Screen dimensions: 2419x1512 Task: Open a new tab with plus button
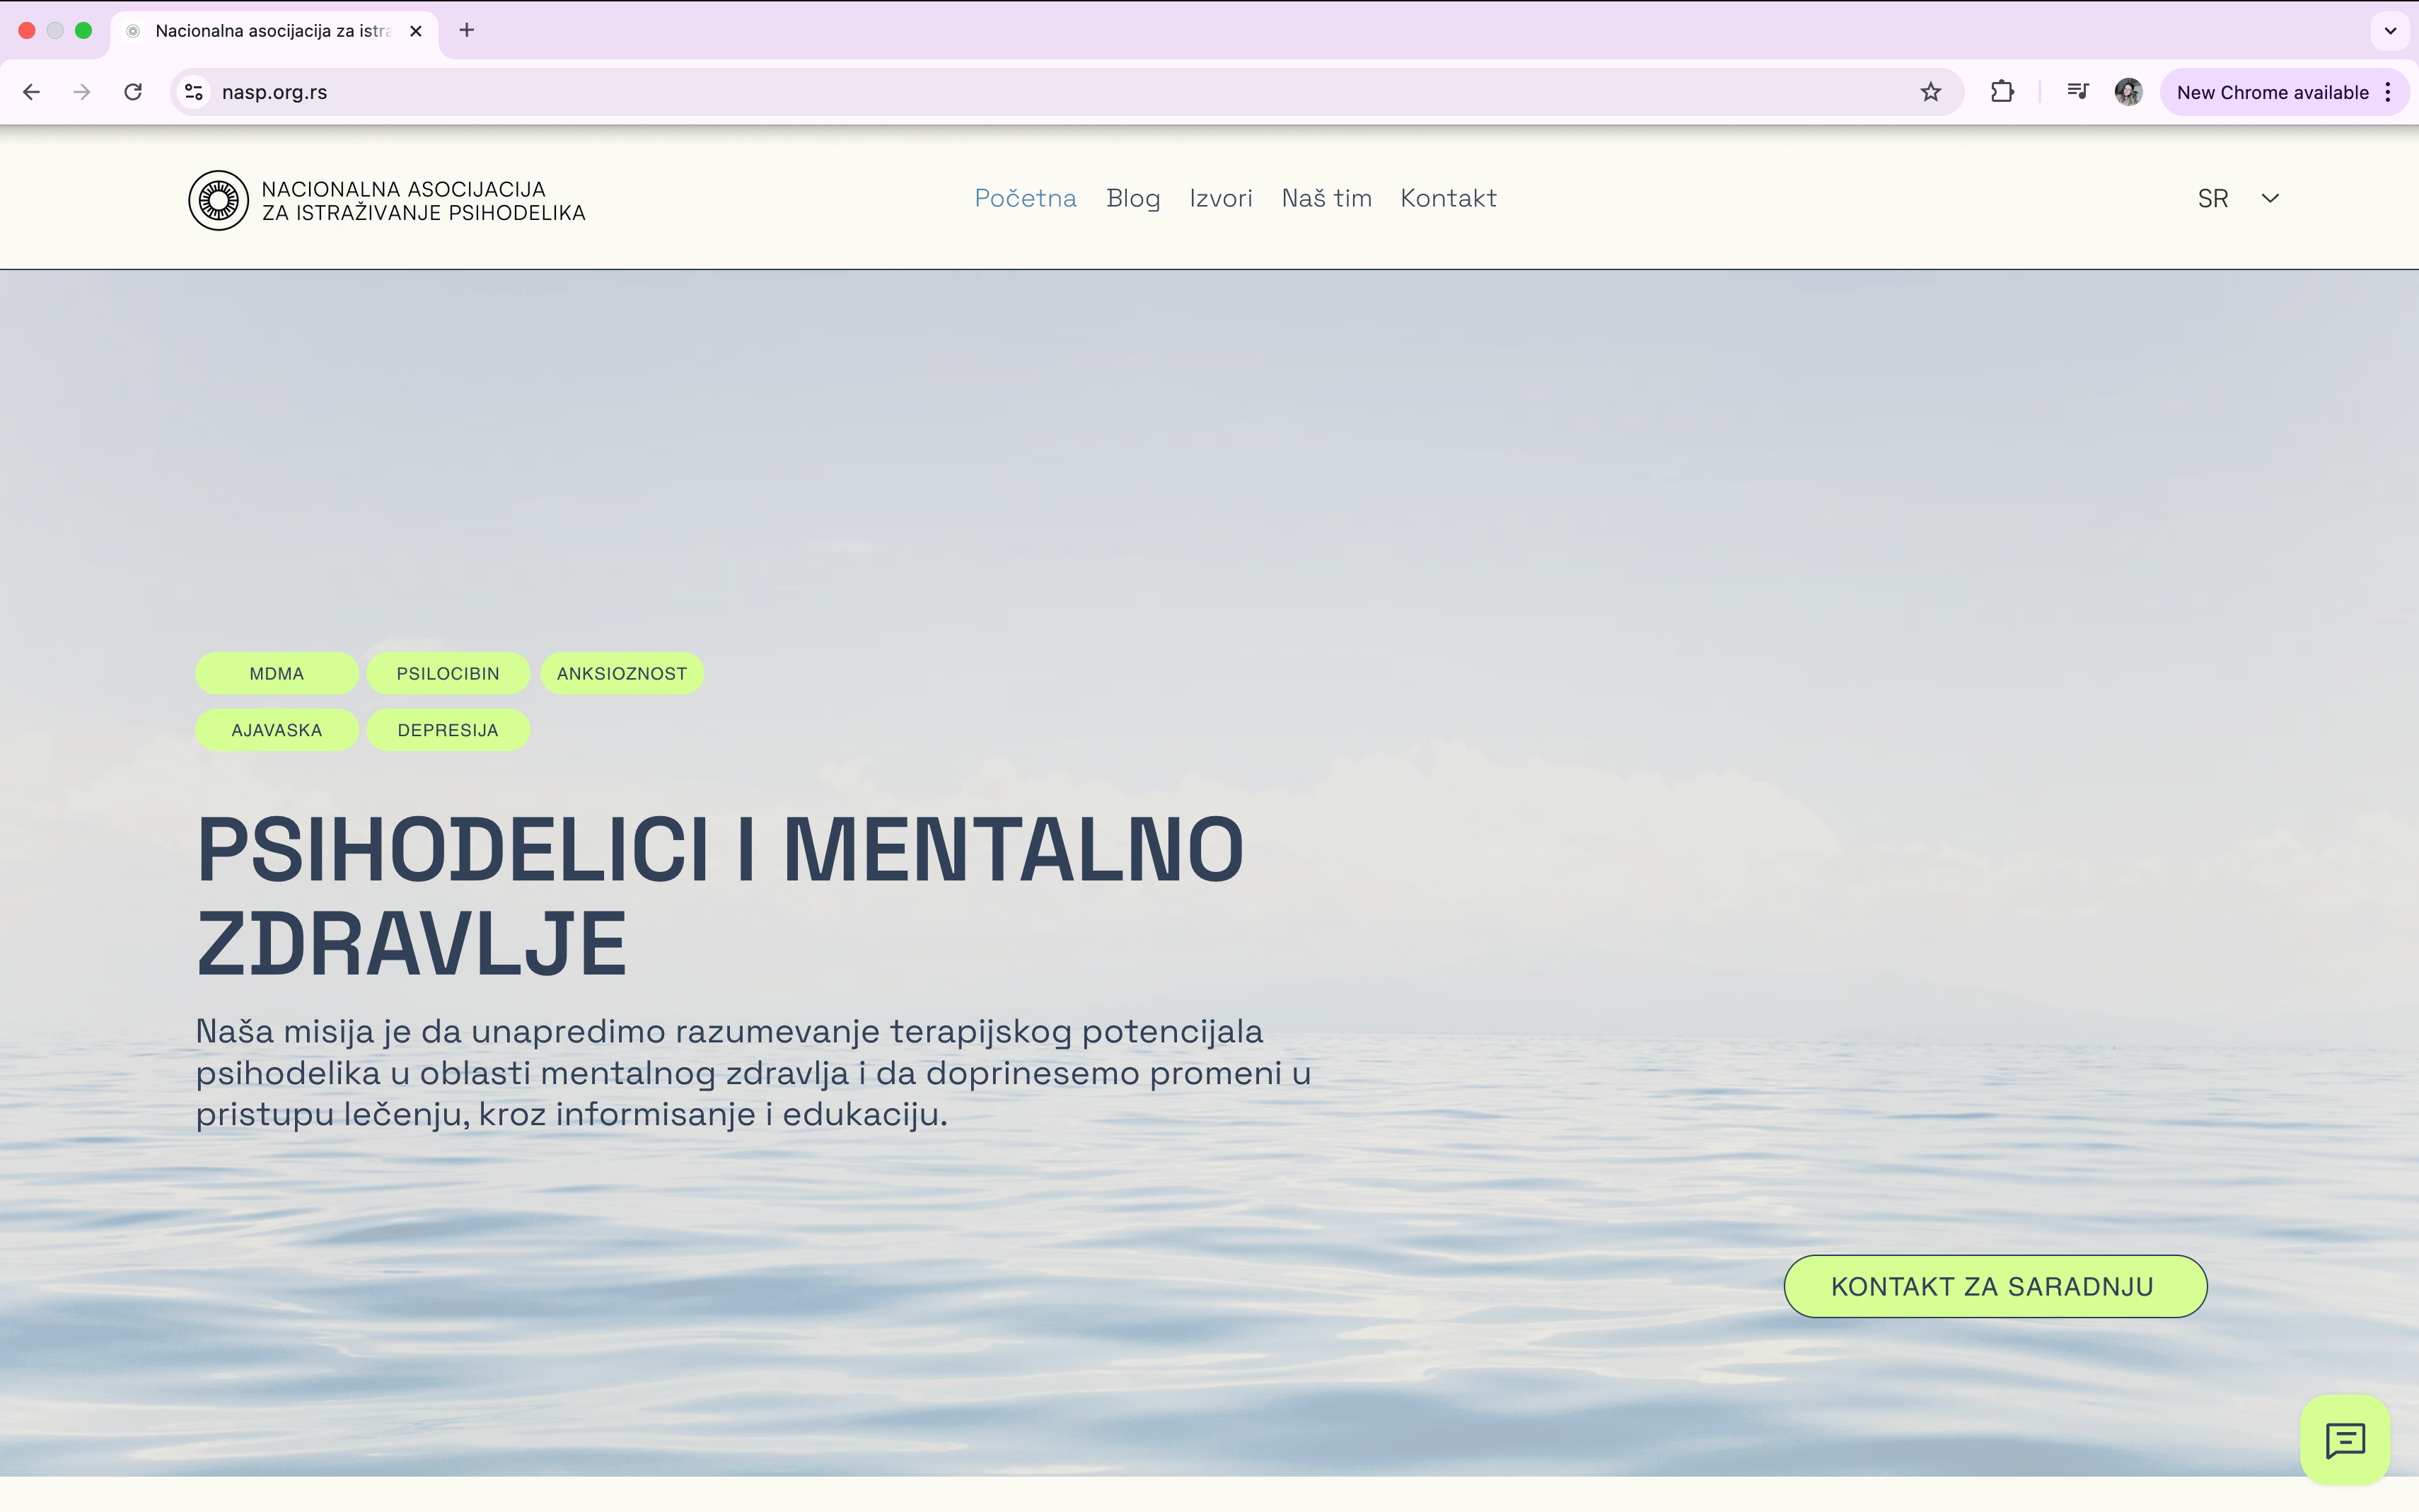click(x=466, y=30)
